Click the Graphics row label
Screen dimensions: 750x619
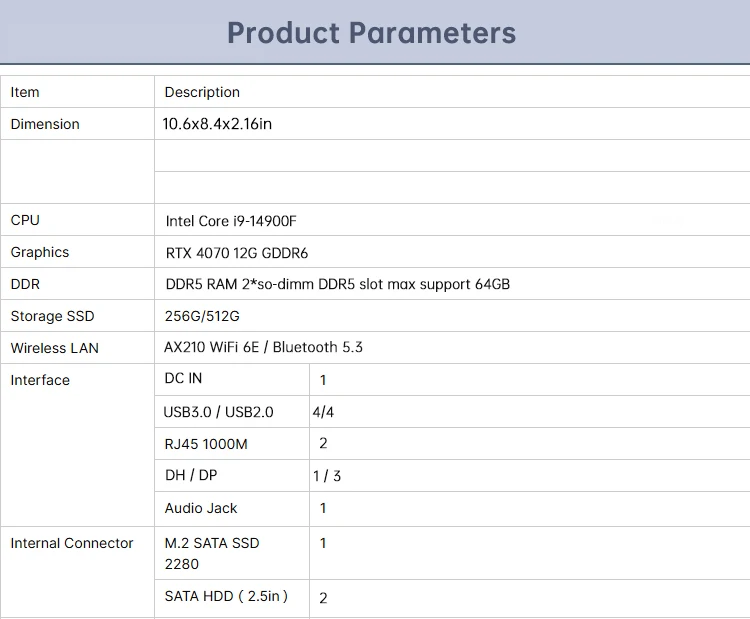point(40,252)
